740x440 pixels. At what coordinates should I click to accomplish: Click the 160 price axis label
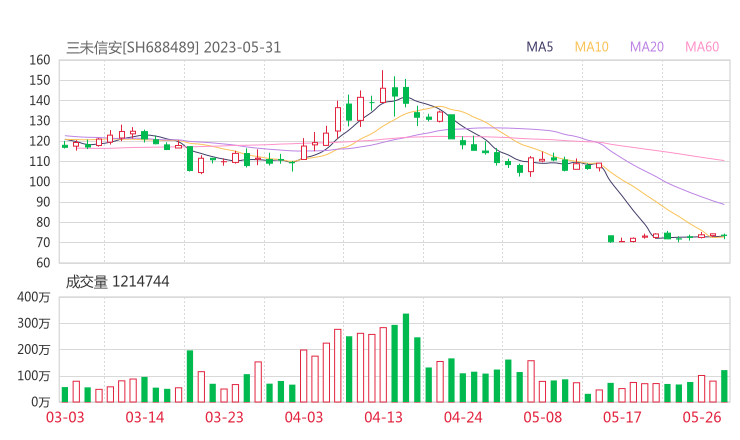tap(40, 60)
